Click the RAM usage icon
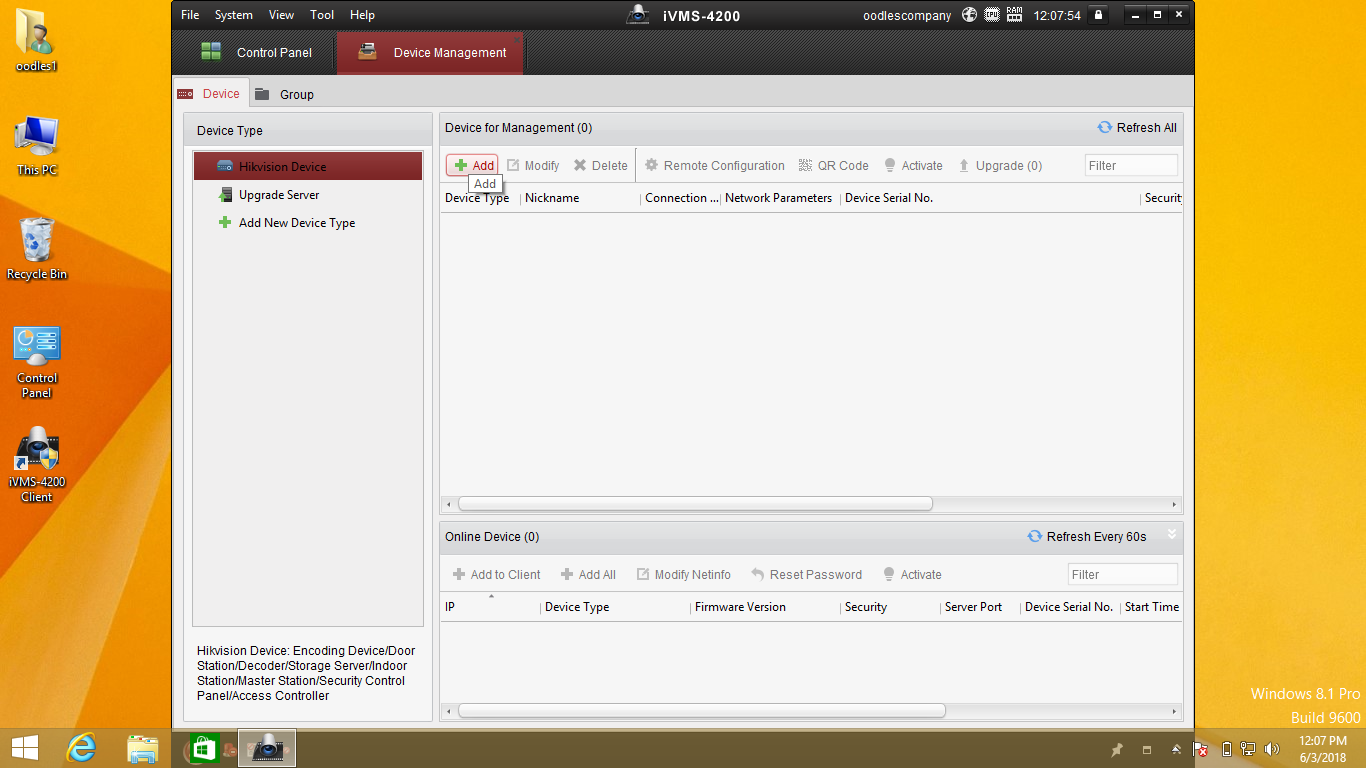This screenshot has width=1366, height=768. 1015,15
